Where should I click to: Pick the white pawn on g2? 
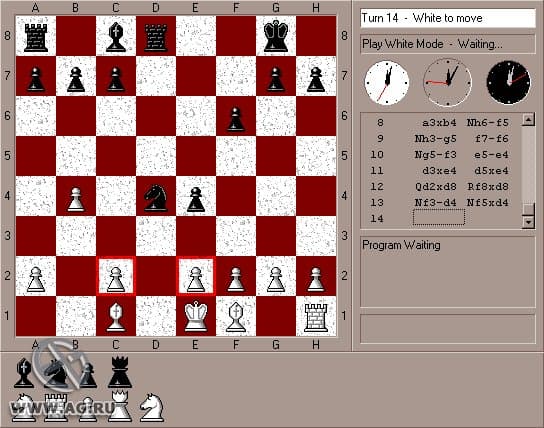point(276,279)
